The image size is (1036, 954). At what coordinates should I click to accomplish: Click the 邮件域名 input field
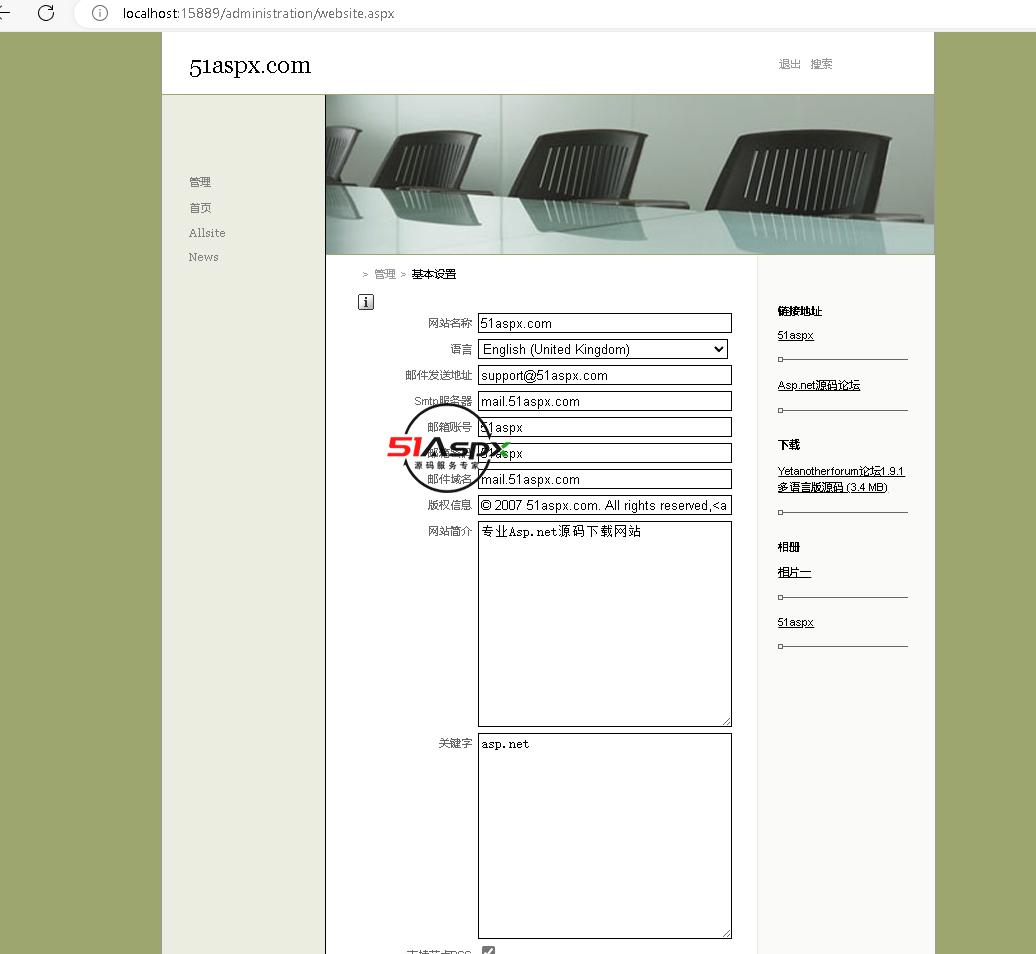(605, 479)
